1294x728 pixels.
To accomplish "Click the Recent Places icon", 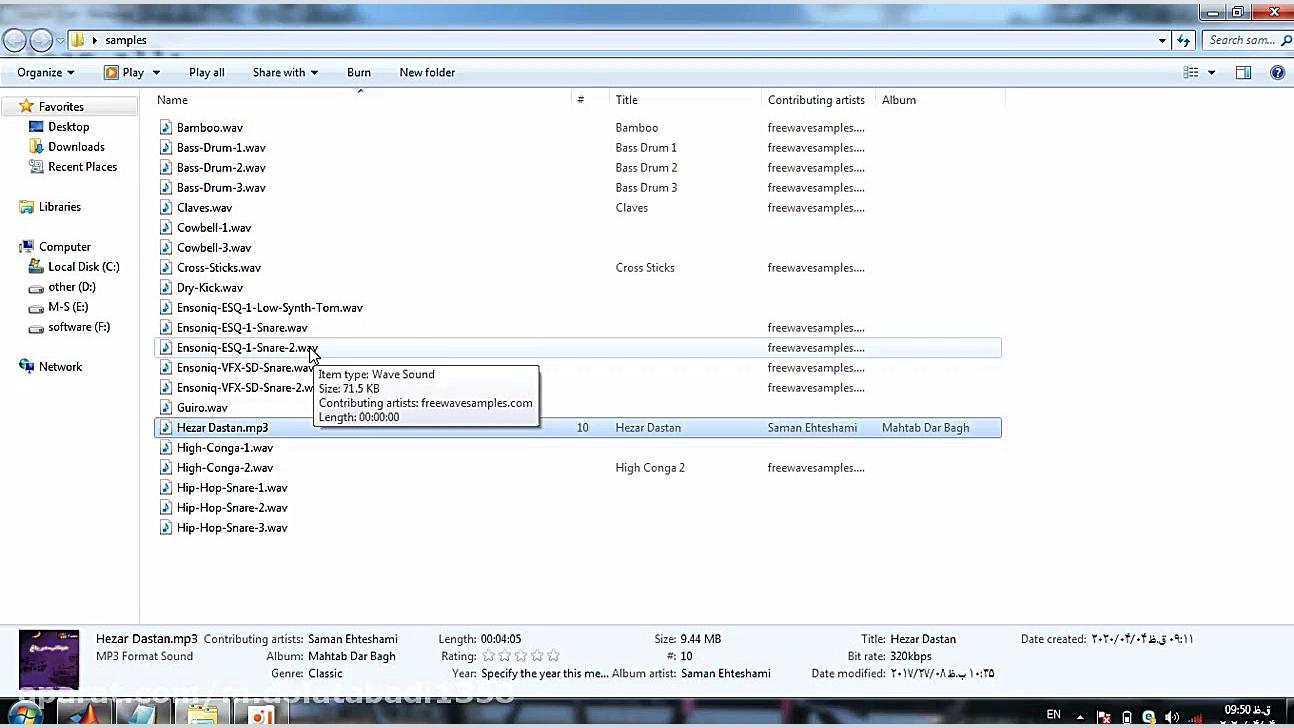I will click(x=36, y=167).
